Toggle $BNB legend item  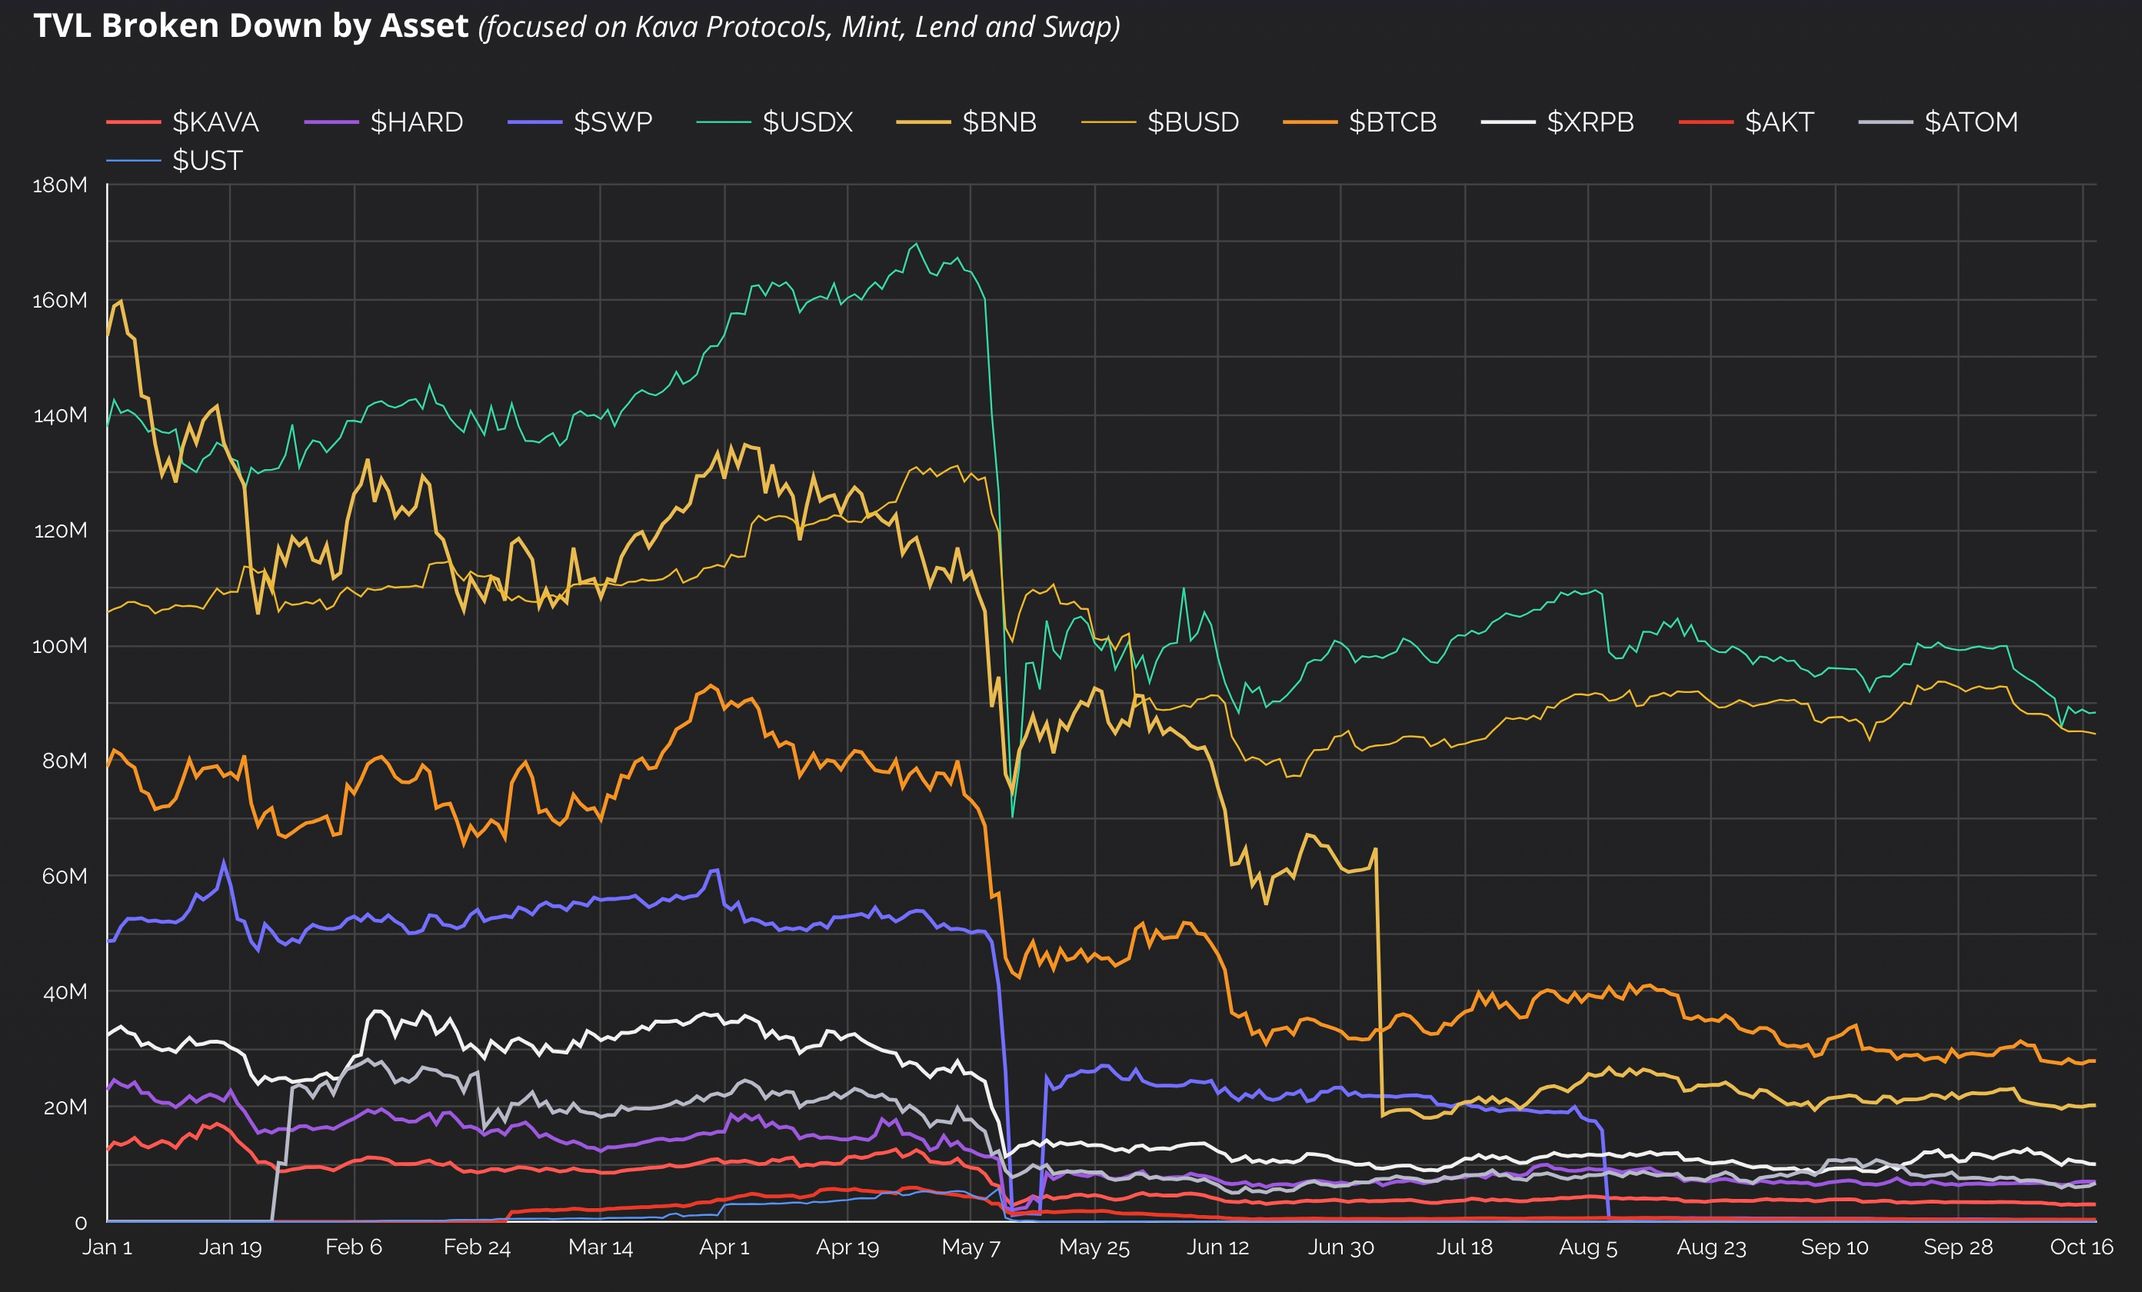coord(998,122)
